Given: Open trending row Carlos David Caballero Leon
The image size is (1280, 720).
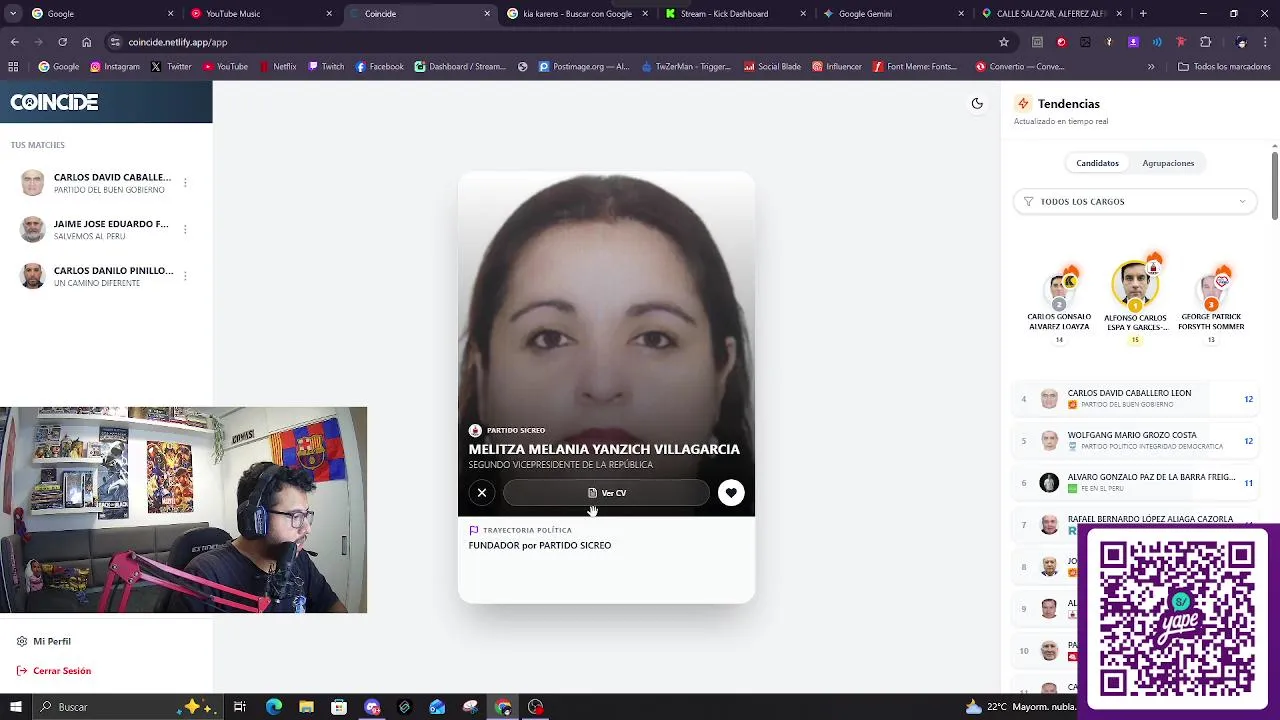Looking at the screenshot, I should [x=1135, y=398].
